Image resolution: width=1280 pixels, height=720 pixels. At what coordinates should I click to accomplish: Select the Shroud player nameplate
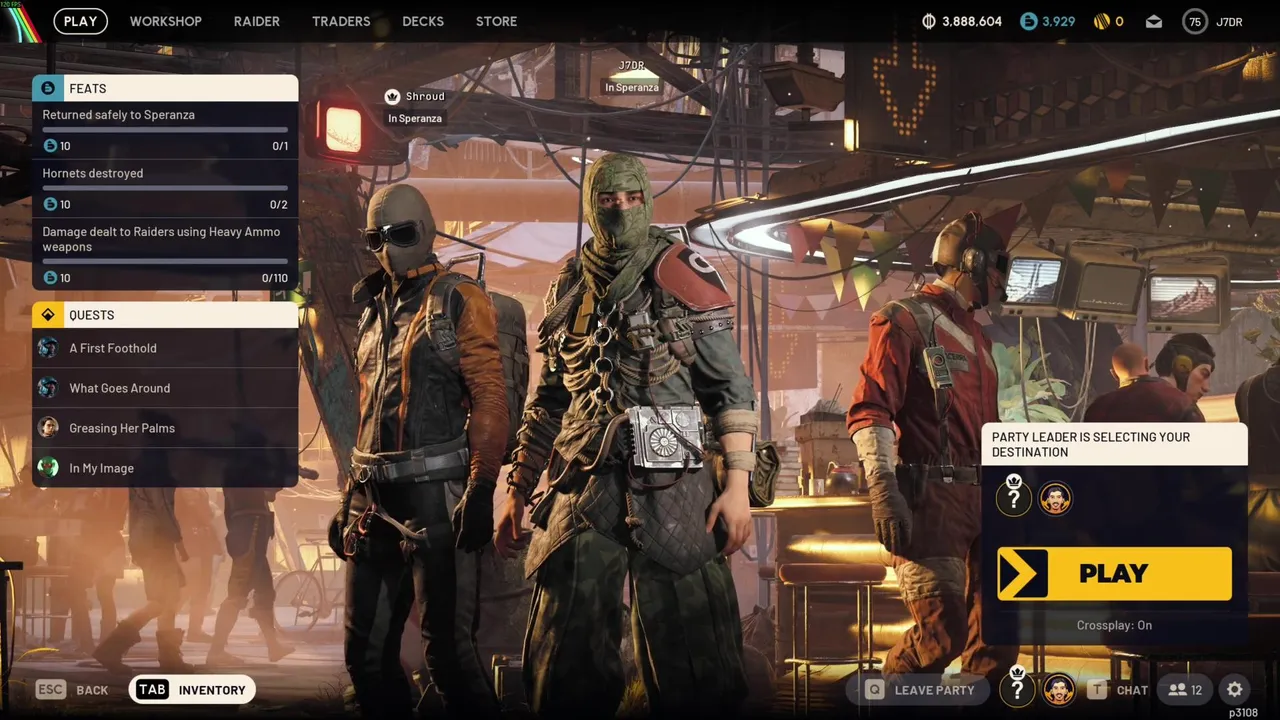[415, 107]
